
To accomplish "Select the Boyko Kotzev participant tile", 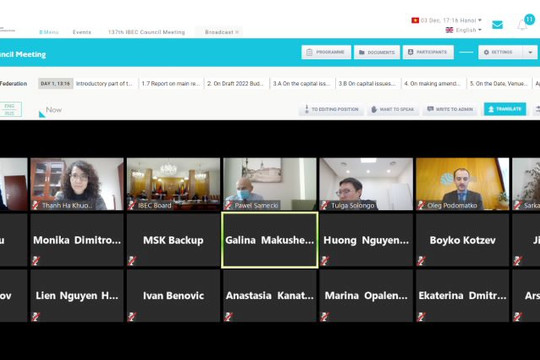I will [x=463, y=240].
